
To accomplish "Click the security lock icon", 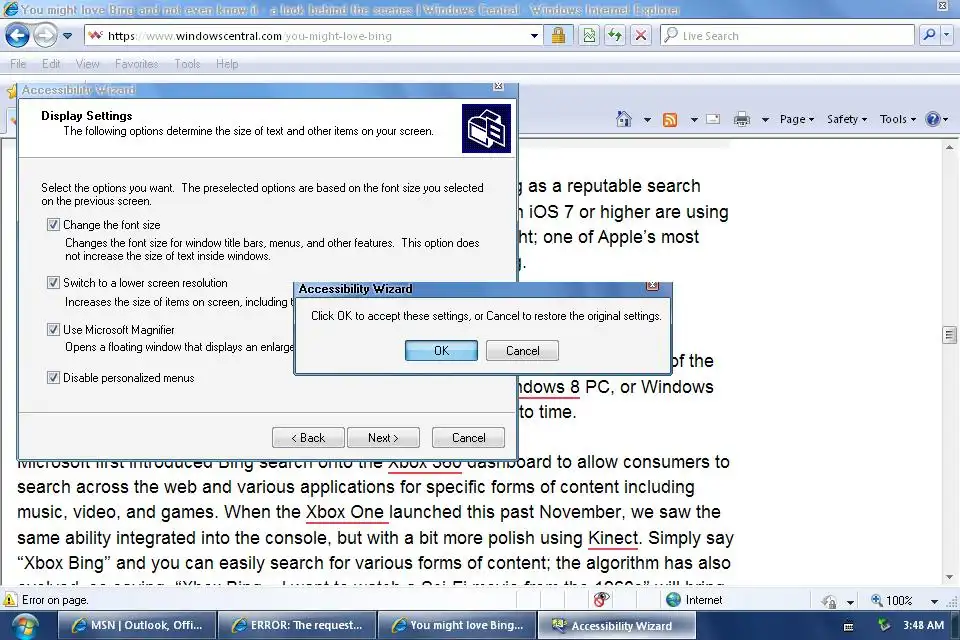I will [558, 36].
